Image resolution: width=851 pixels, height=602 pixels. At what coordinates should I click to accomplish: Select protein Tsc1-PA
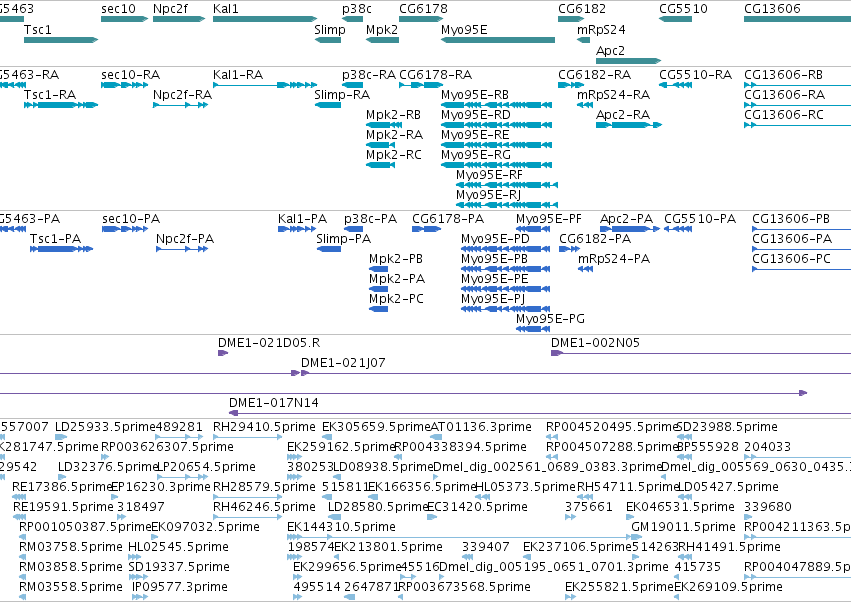coord(61,249)
